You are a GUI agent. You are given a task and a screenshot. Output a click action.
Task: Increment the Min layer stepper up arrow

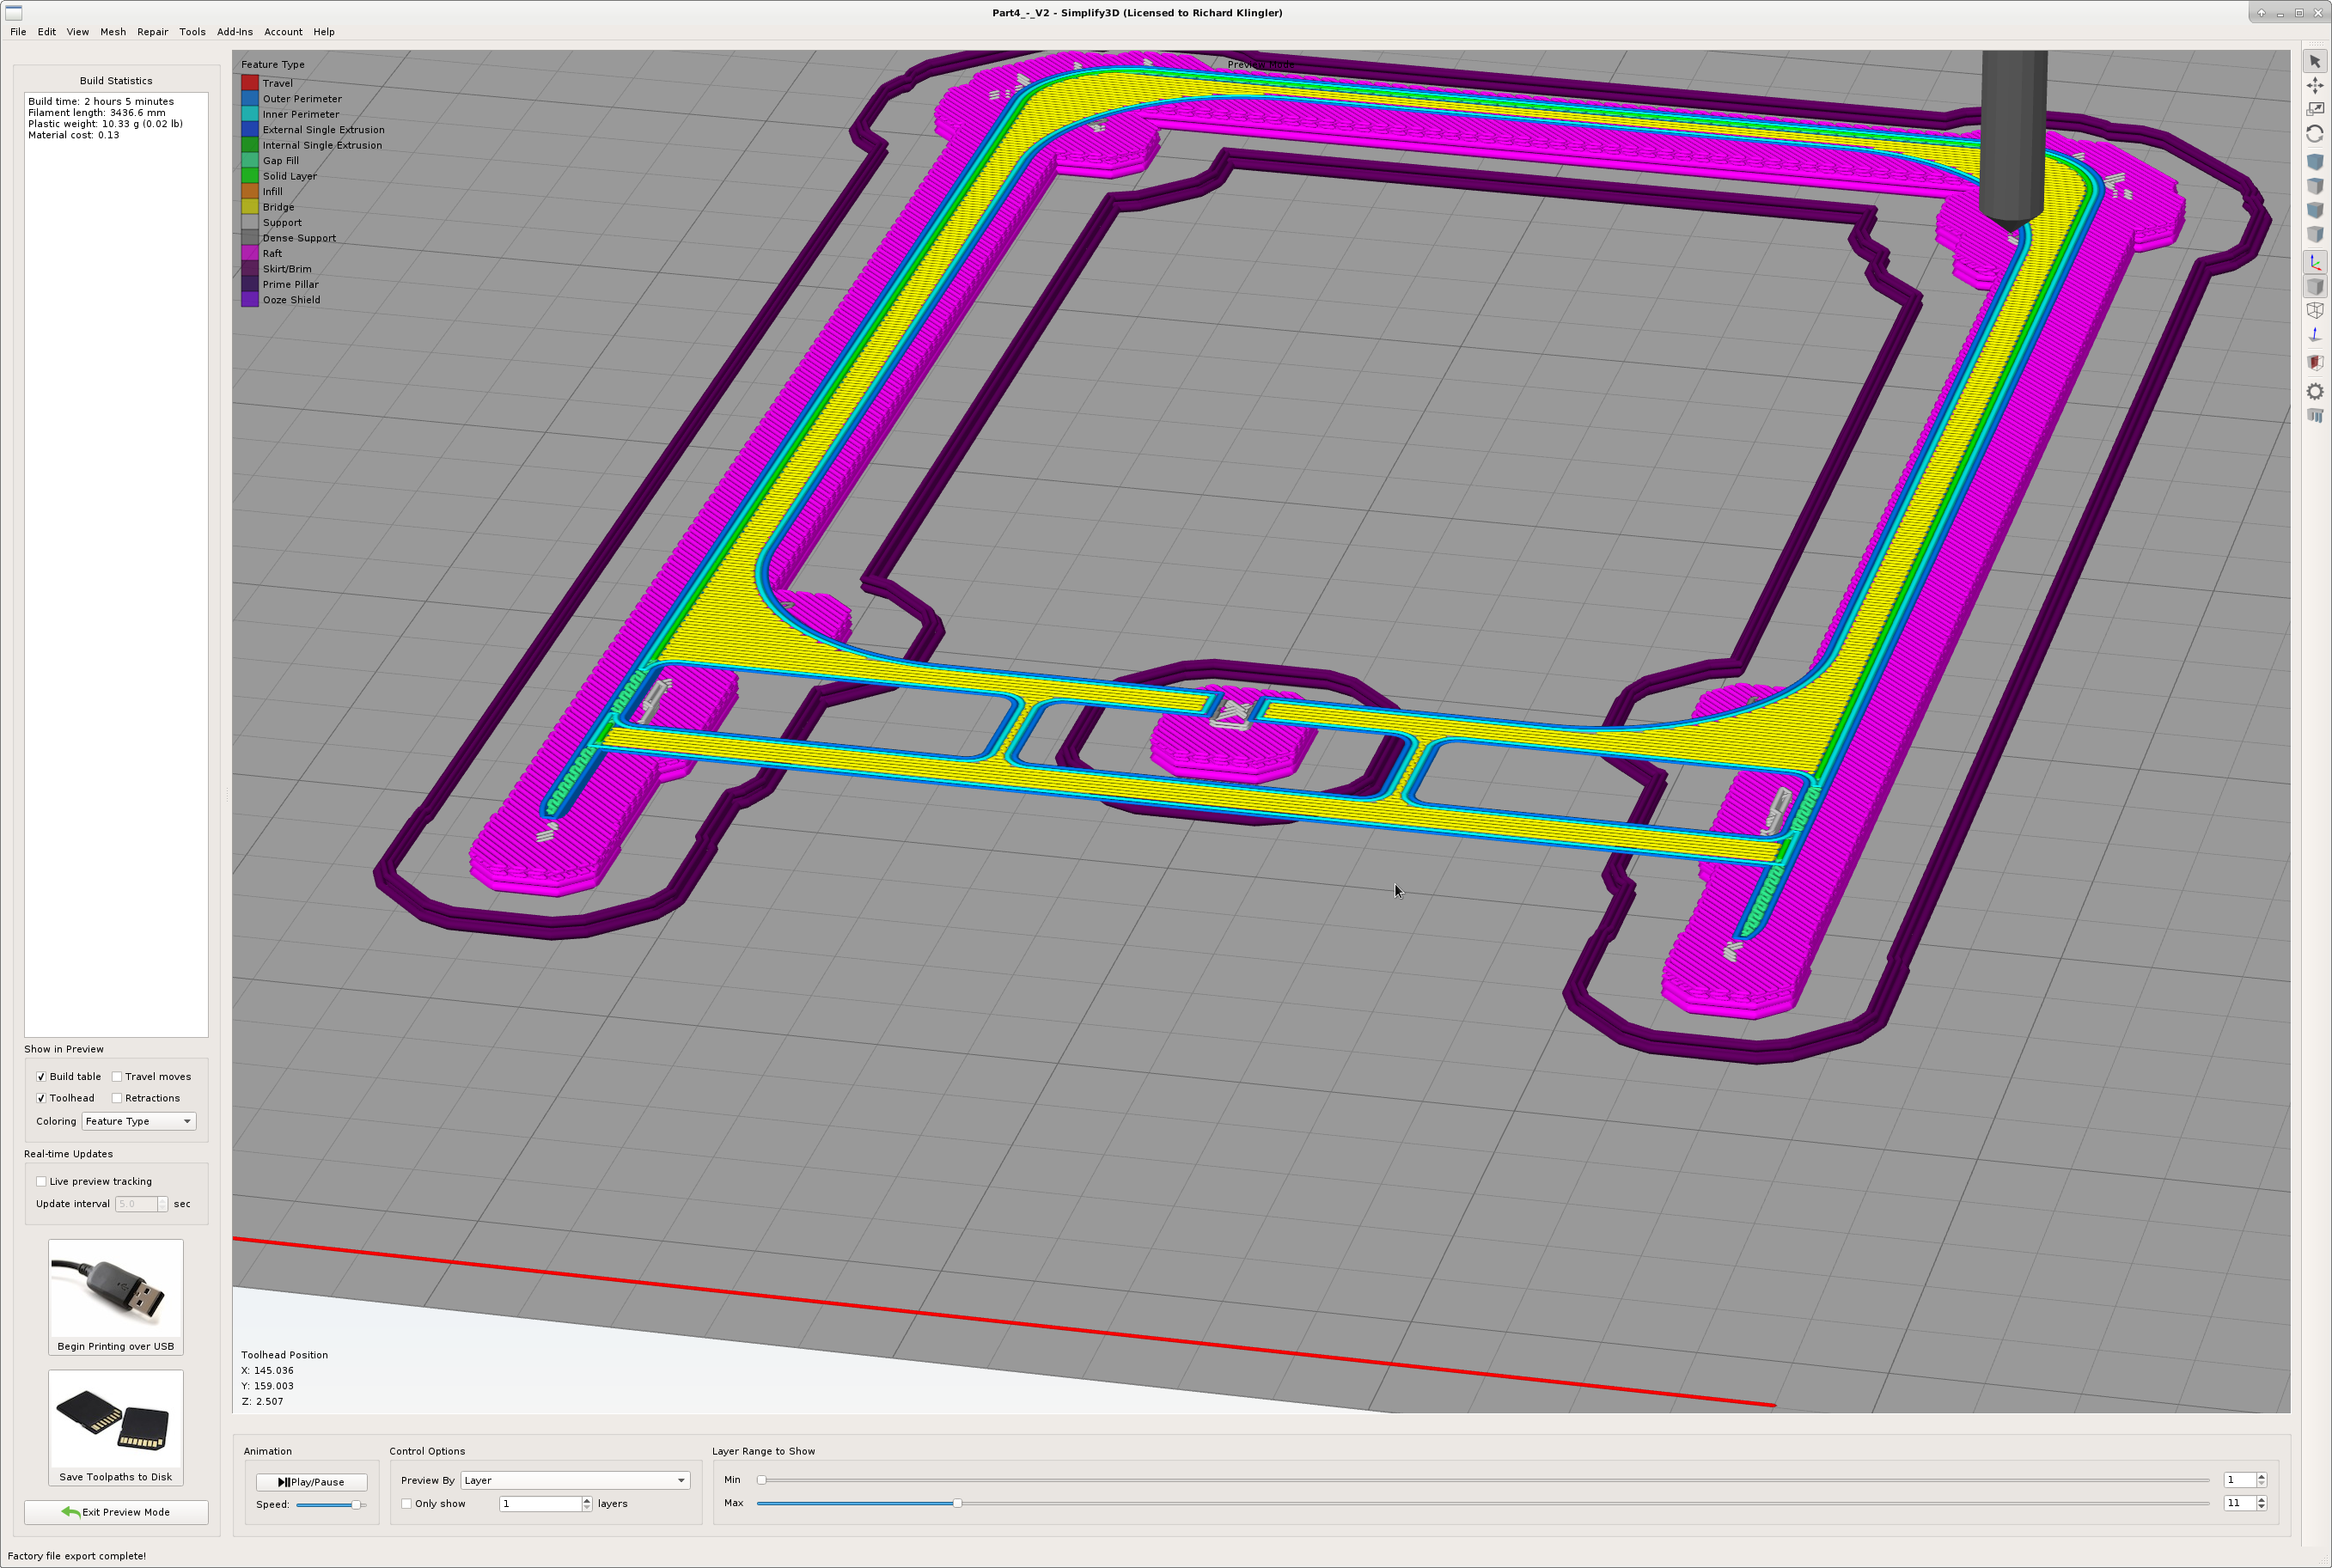(2261, 1476)
